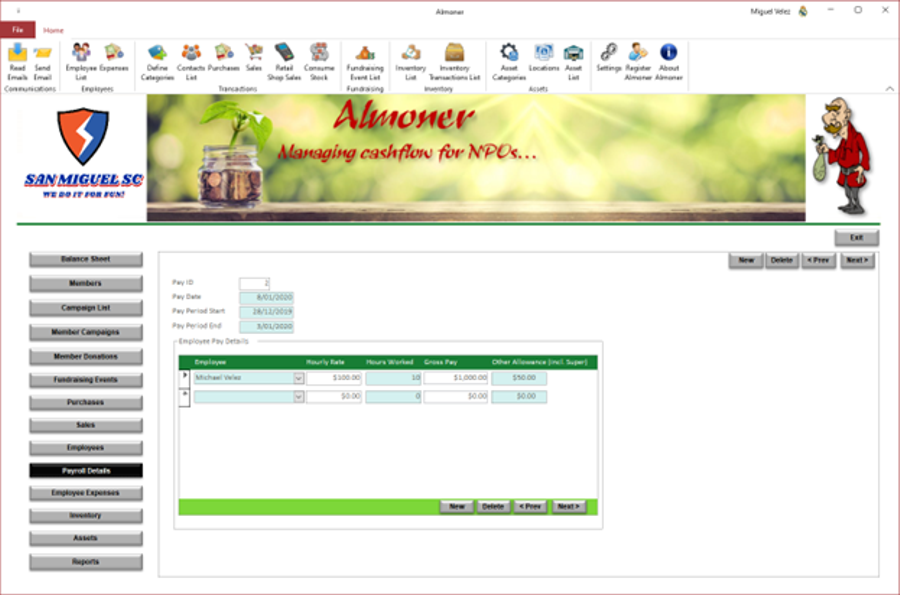Click Next > in the green bar
Image resolution: width=900 pixels, height=595 pixels.
[569, 507]
